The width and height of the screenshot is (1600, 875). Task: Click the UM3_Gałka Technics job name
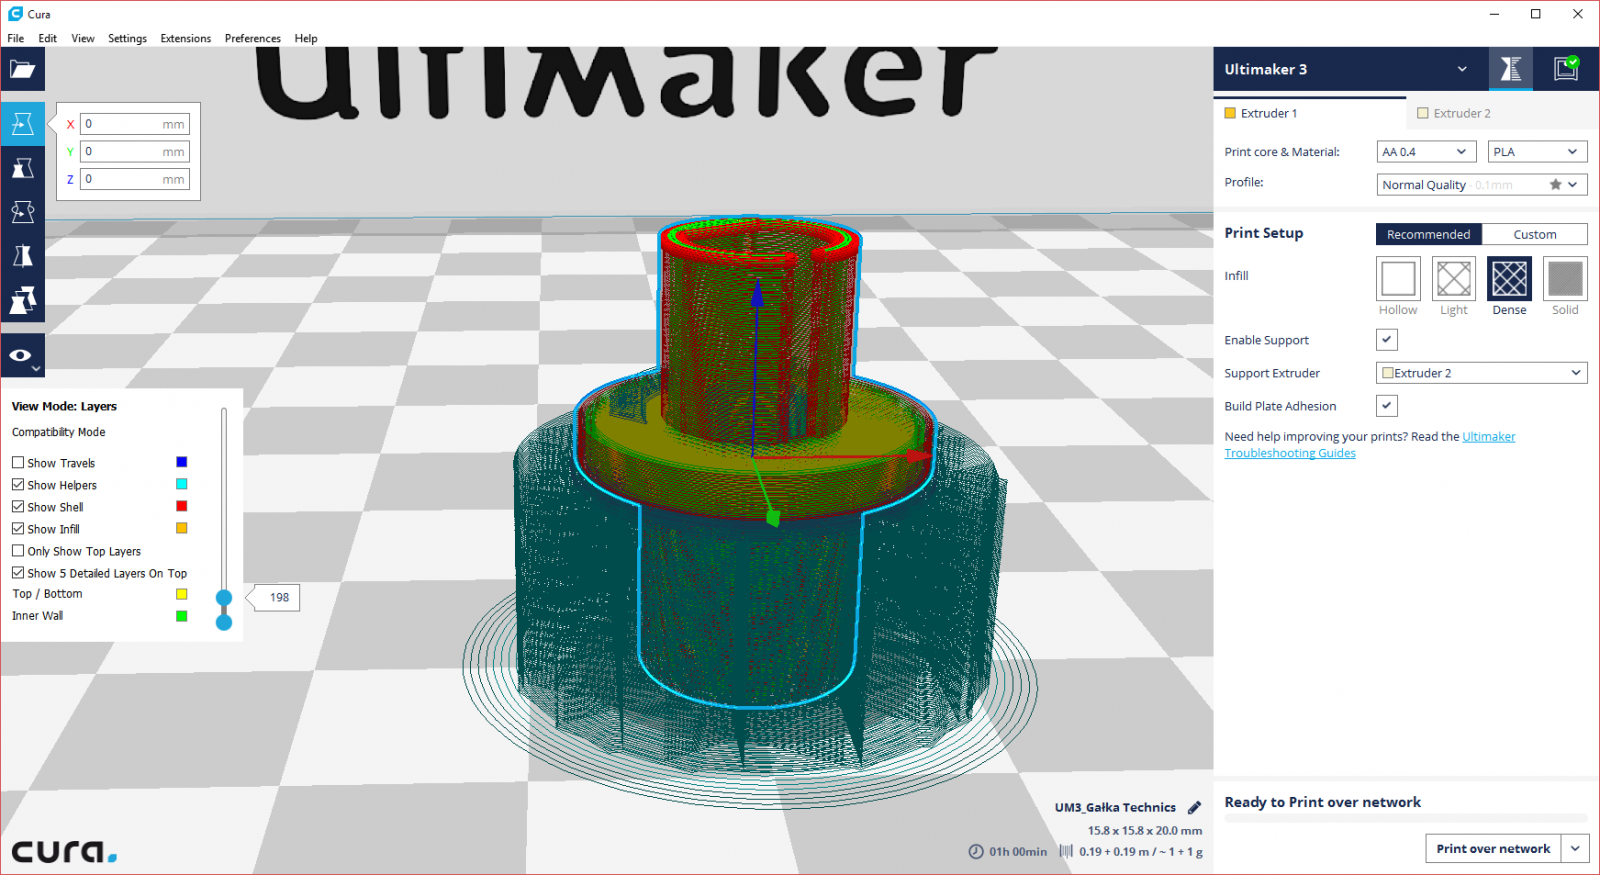(x=1115, y=807)
